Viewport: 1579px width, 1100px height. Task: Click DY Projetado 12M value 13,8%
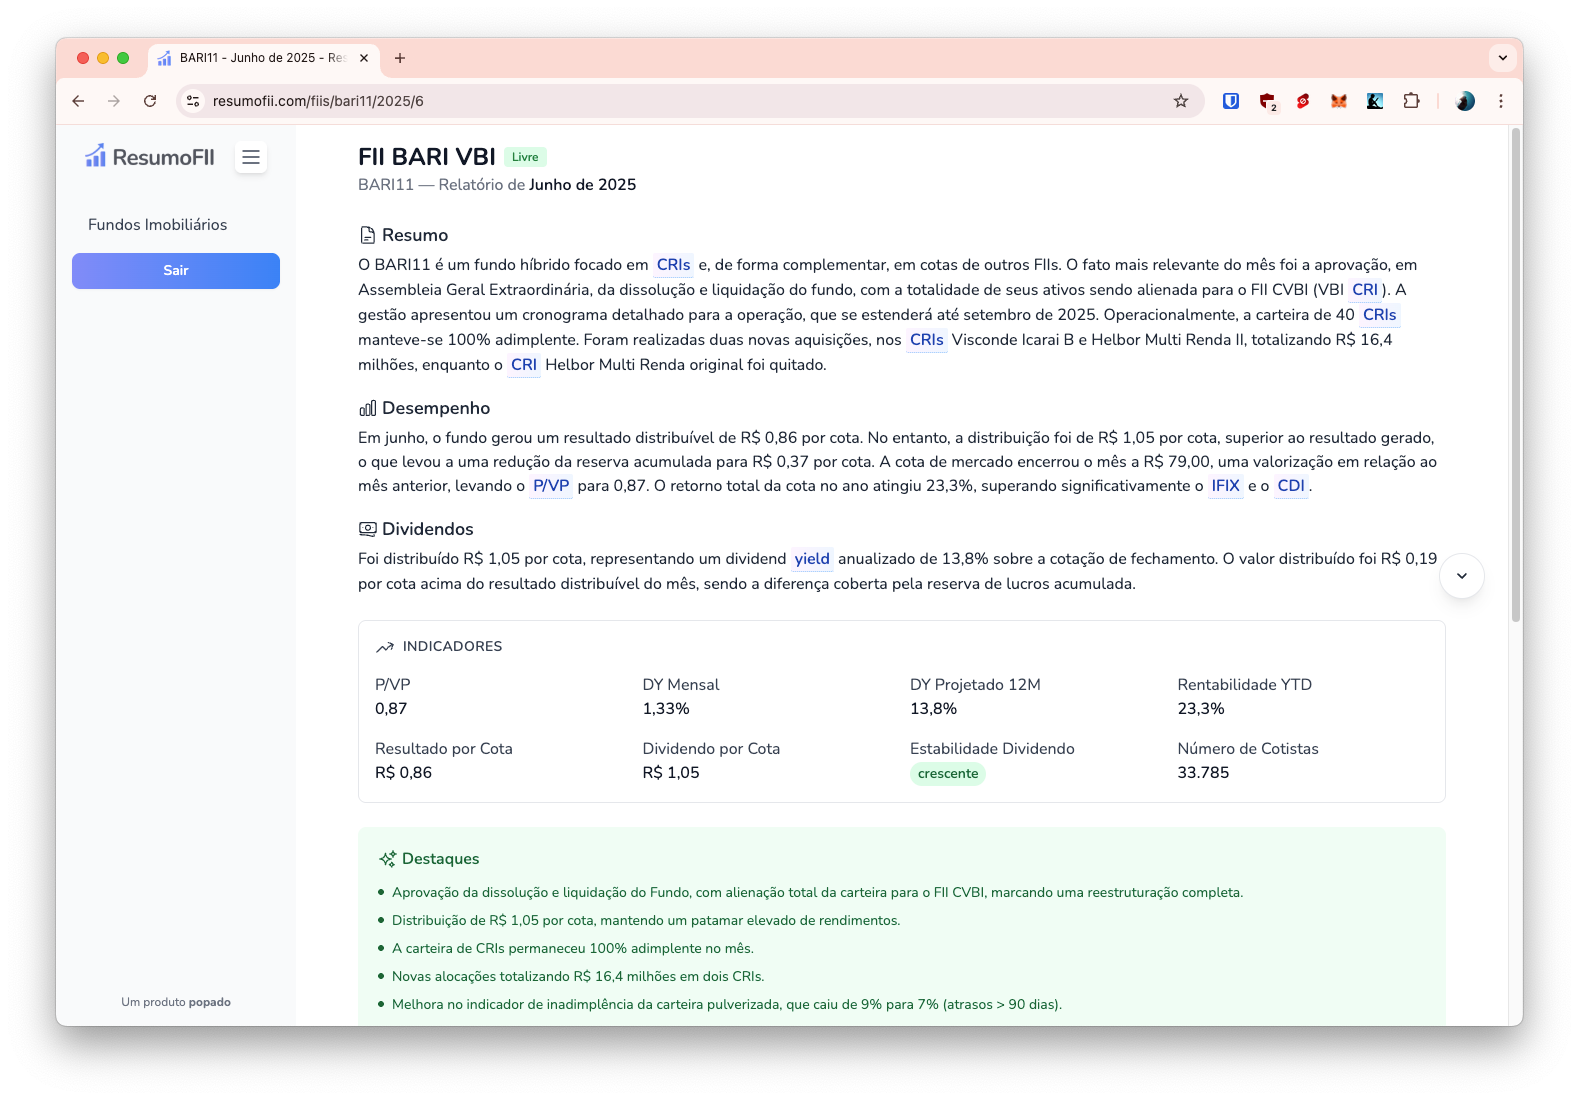coord(933,709)
